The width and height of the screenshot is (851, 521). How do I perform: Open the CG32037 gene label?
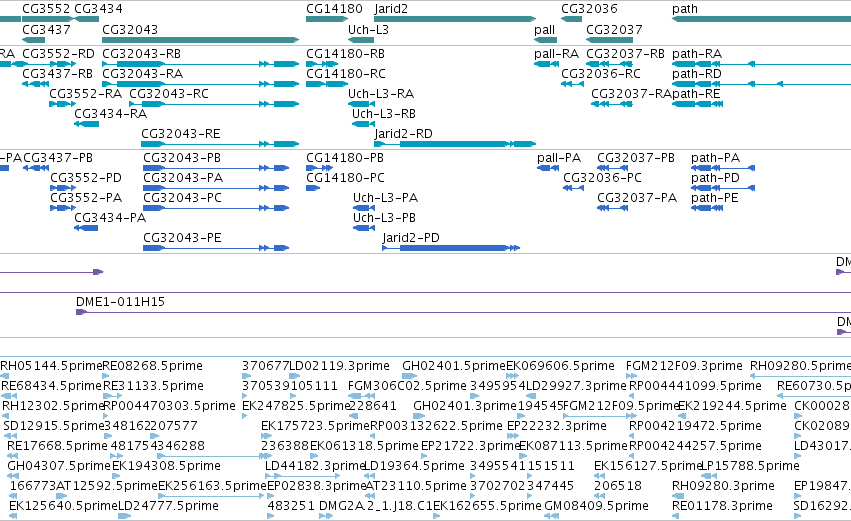[x=614, y=30]
